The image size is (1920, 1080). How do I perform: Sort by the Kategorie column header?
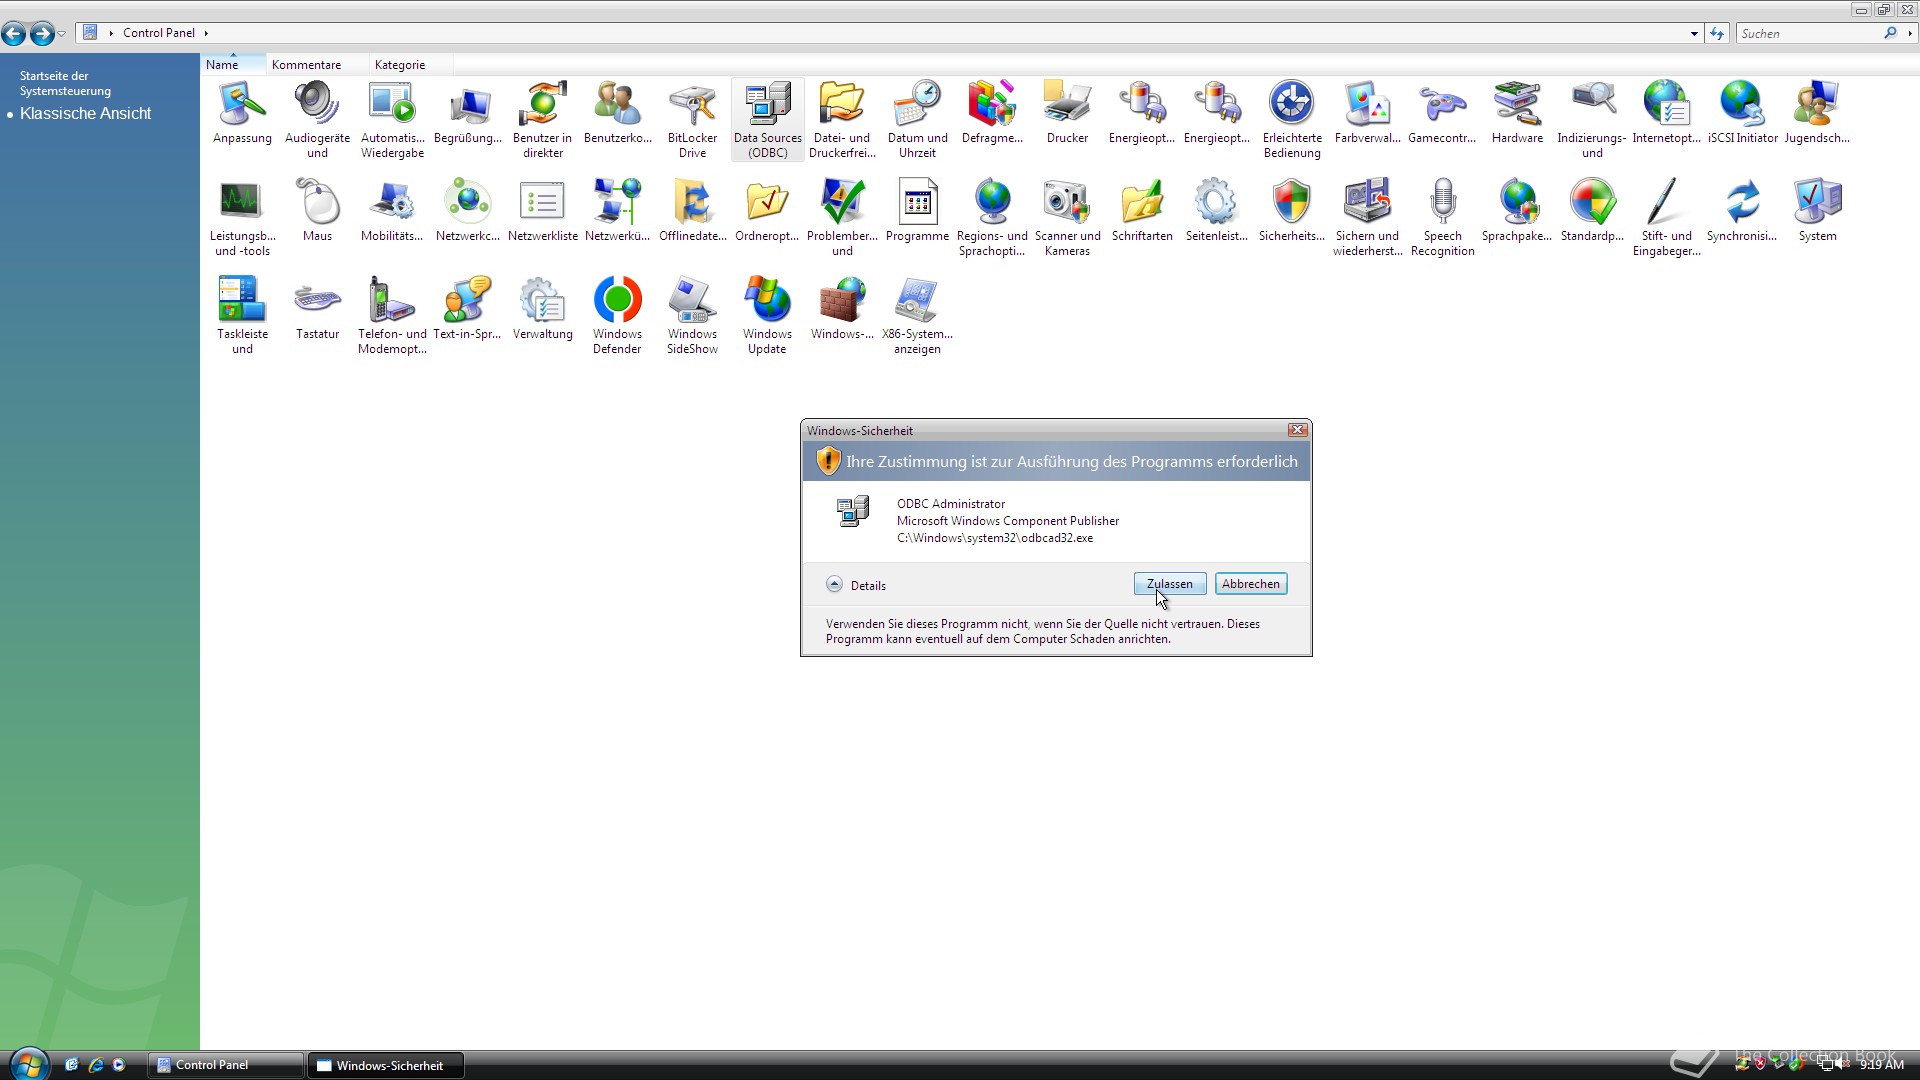pos(410,64)
